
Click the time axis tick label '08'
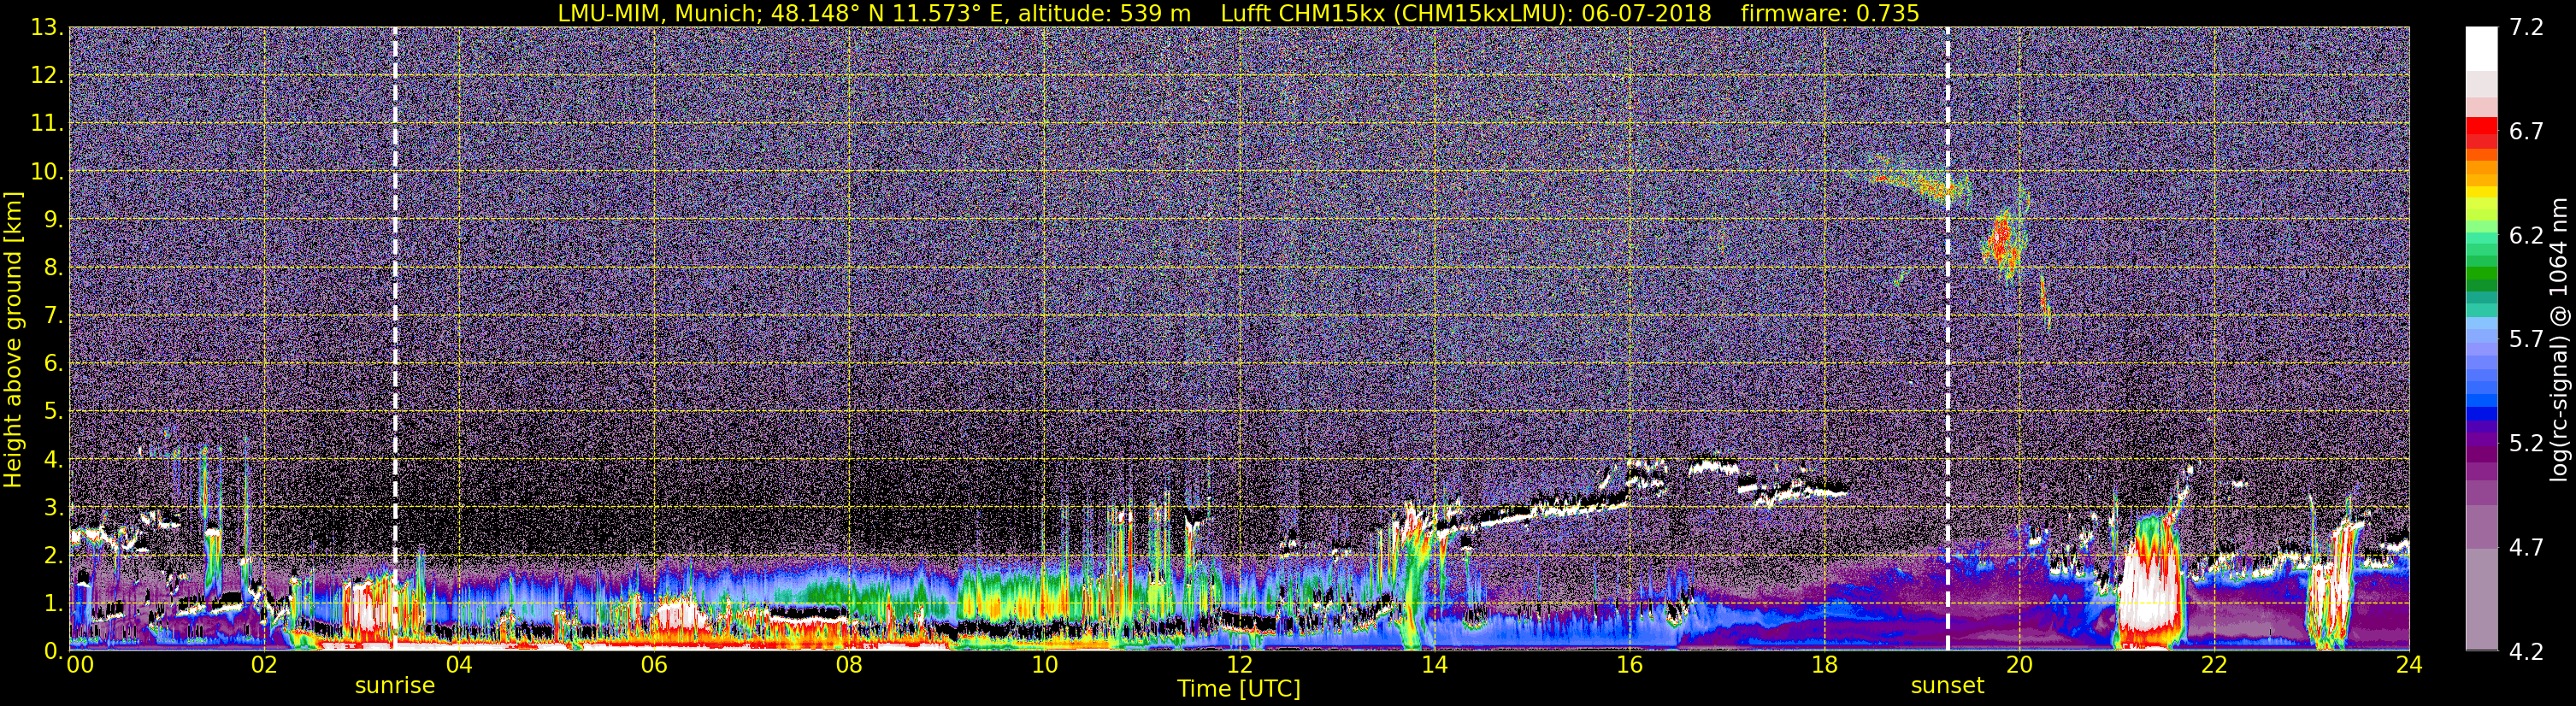848,665
